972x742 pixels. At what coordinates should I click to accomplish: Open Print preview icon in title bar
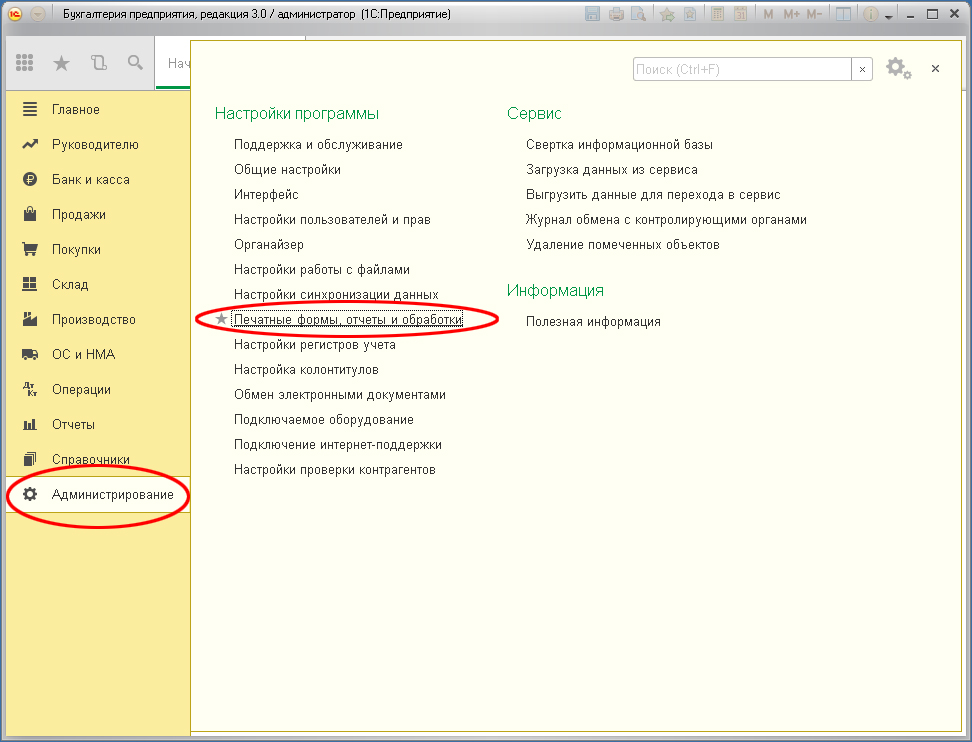tap(638, 14)
